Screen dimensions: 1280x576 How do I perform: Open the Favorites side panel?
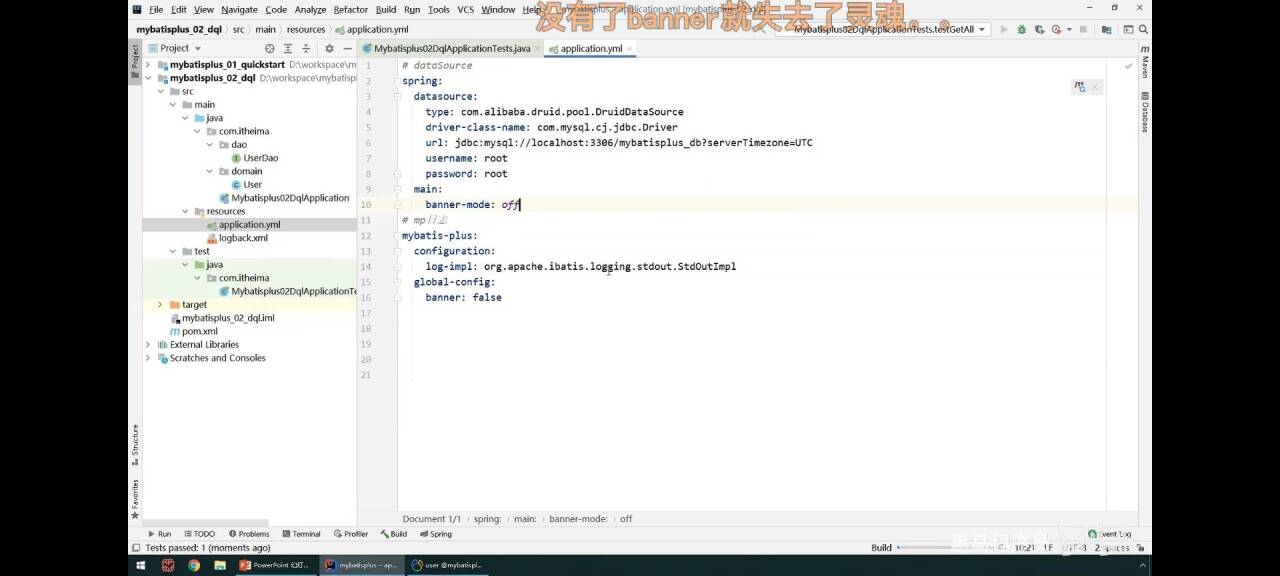click(135, 498)
